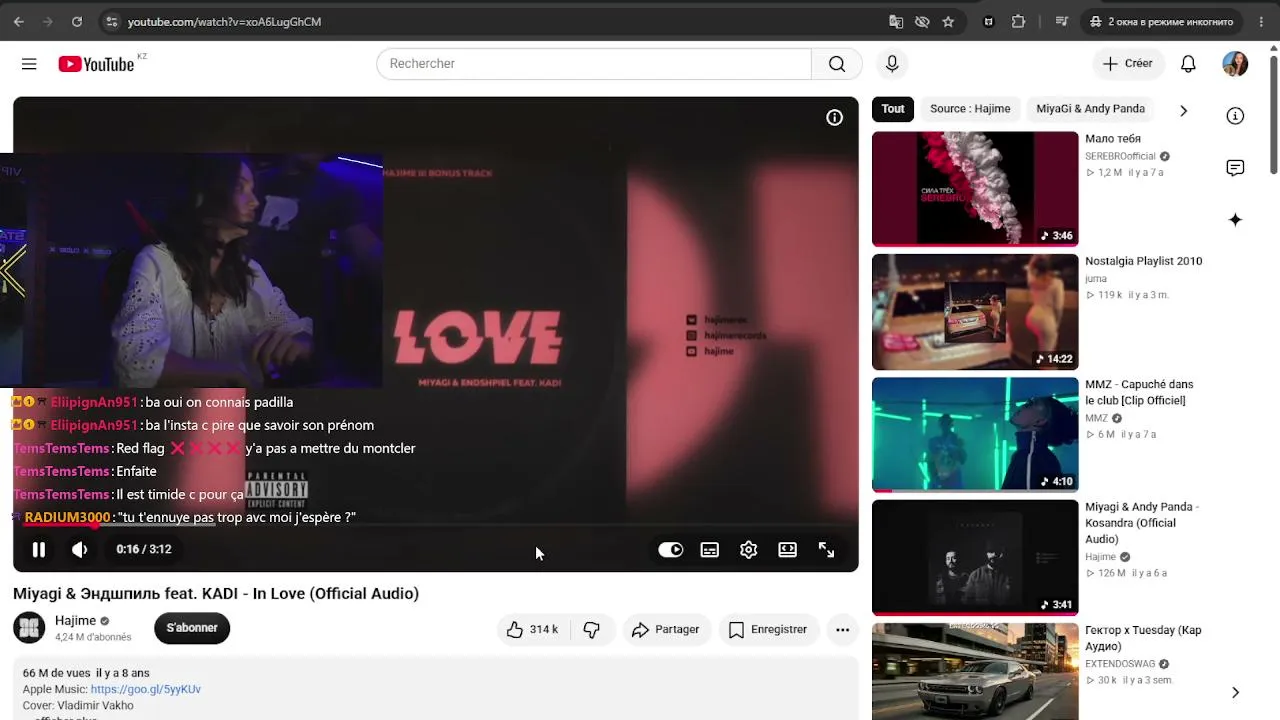This screenshot has width=1280, height=720.
Task: Click the 66 M de vues text
Action: [x=57, y=673]
